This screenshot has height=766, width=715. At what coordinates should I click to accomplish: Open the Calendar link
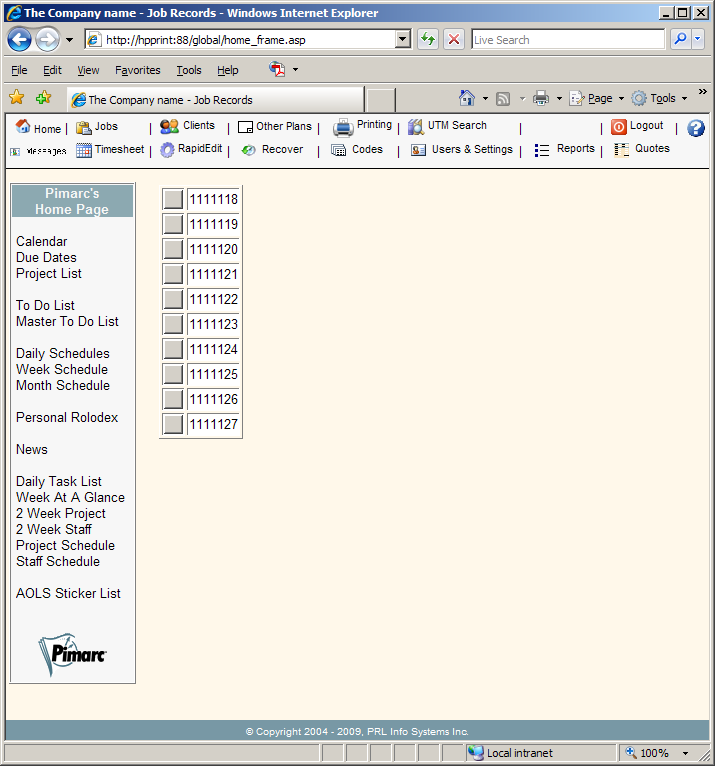coord(42,241)
